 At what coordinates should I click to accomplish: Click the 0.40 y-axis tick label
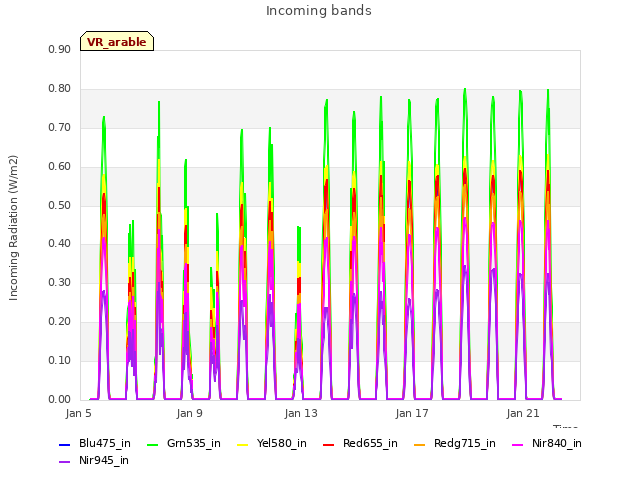60,244
